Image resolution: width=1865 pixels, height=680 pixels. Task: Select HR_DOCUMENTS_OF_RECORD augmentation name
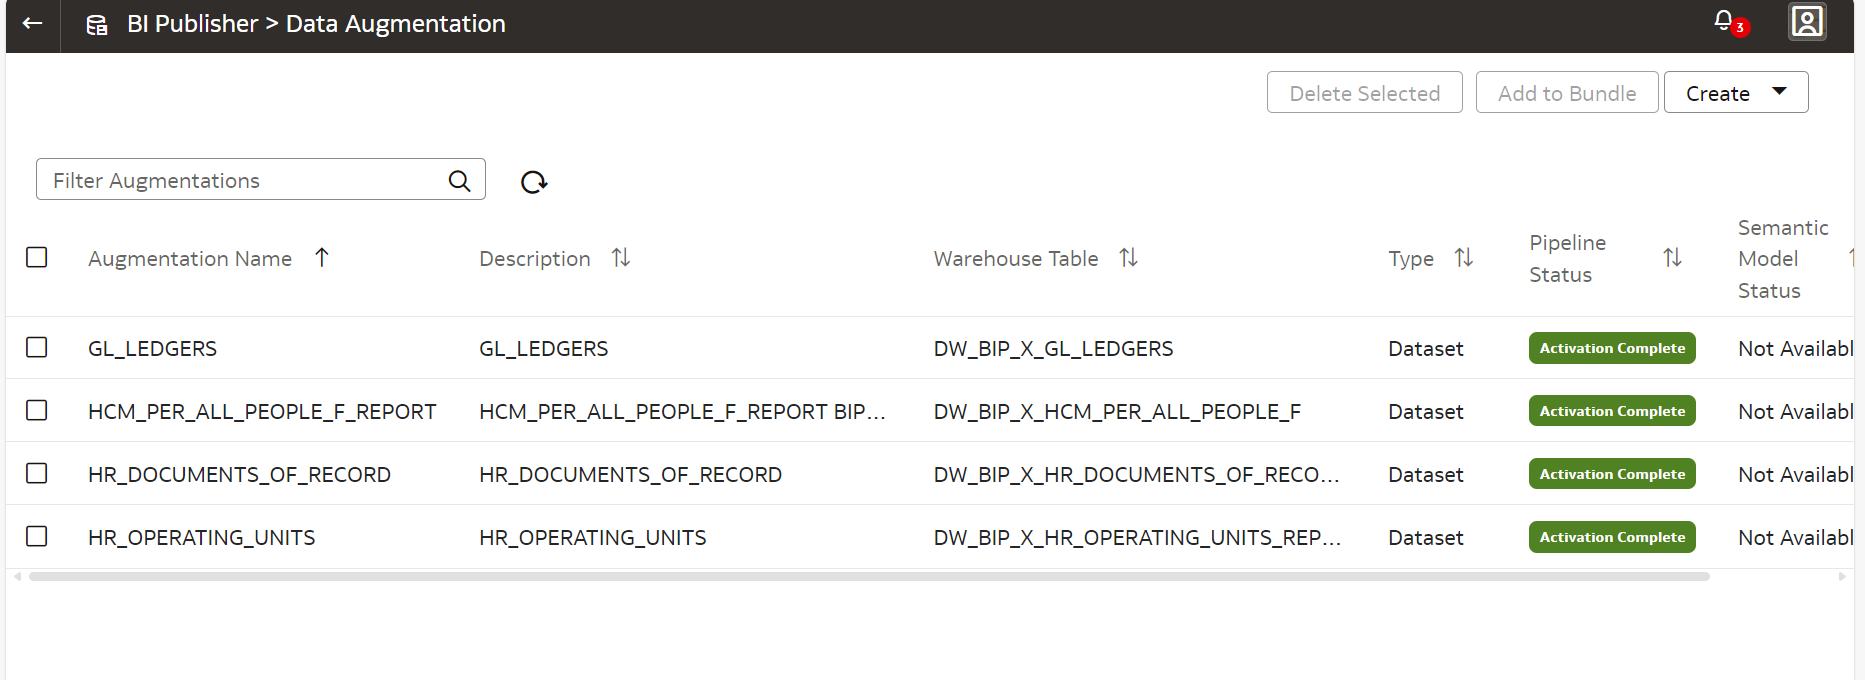(239, 475)
